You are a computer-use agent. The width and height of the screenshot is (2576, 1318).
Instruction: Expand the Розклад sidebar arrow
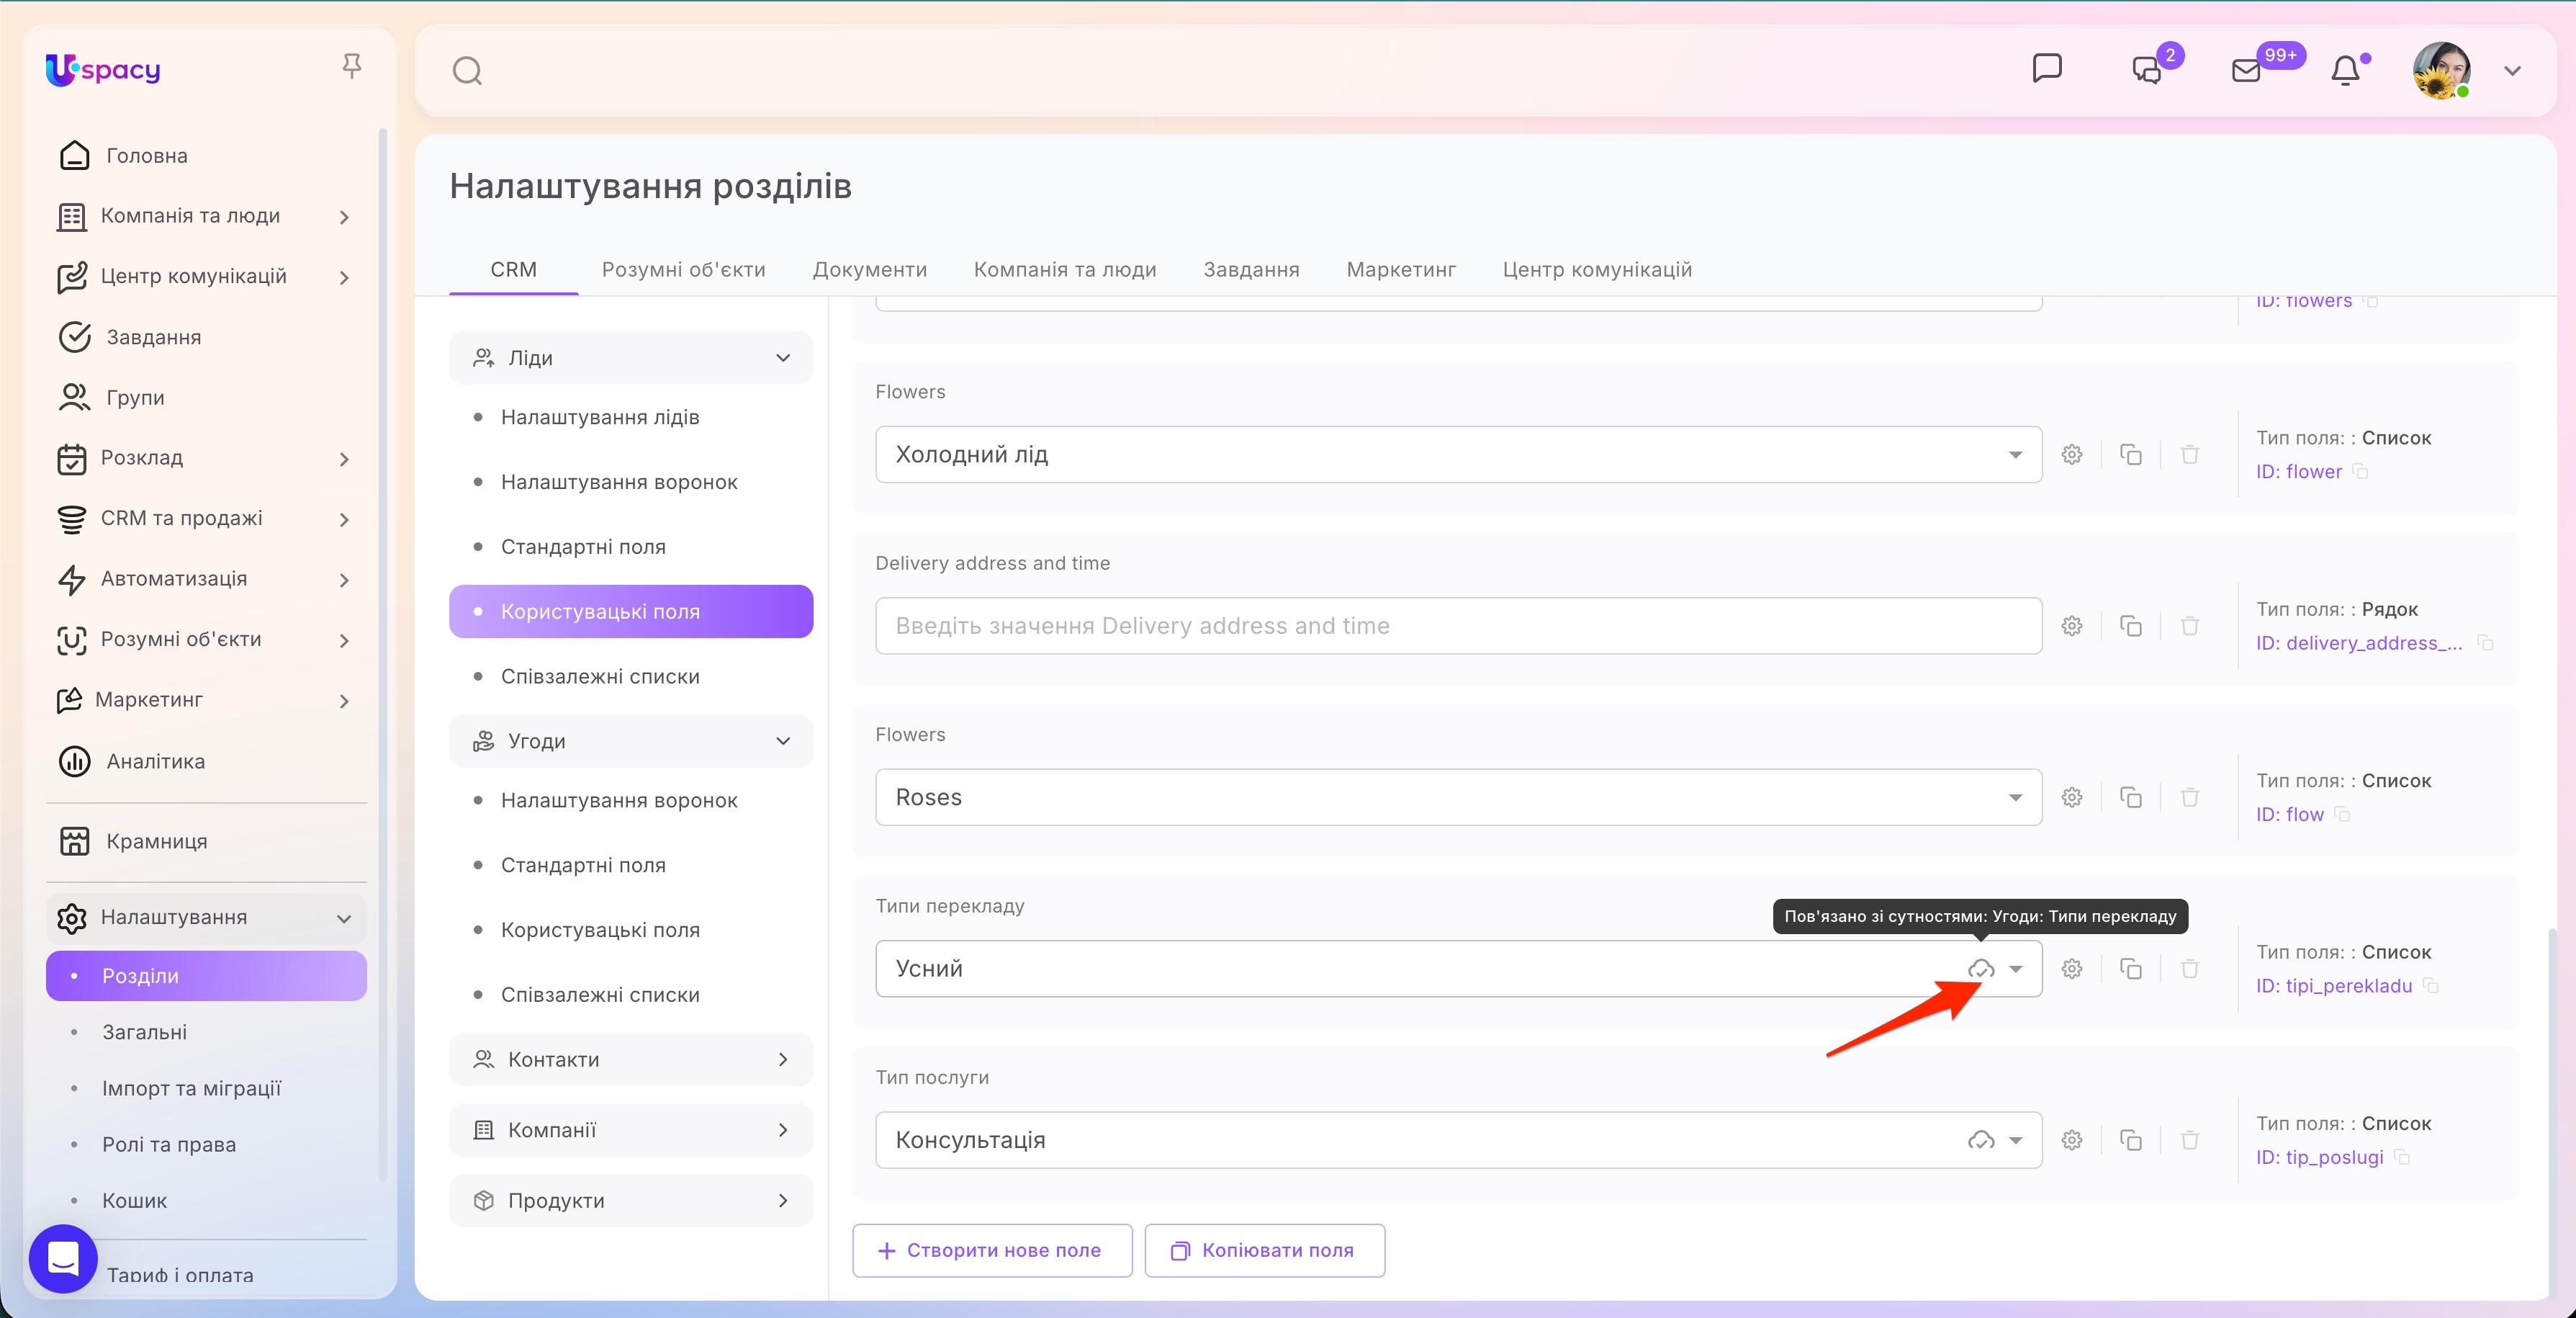click(344, 459)
